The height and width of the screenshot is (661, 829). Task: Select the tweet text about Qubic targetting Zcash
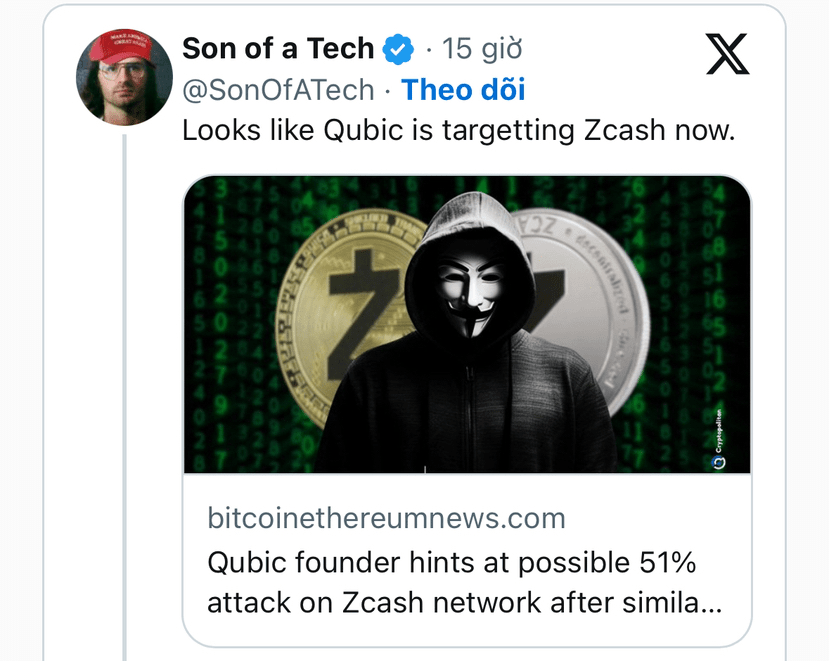click(458, 131)
